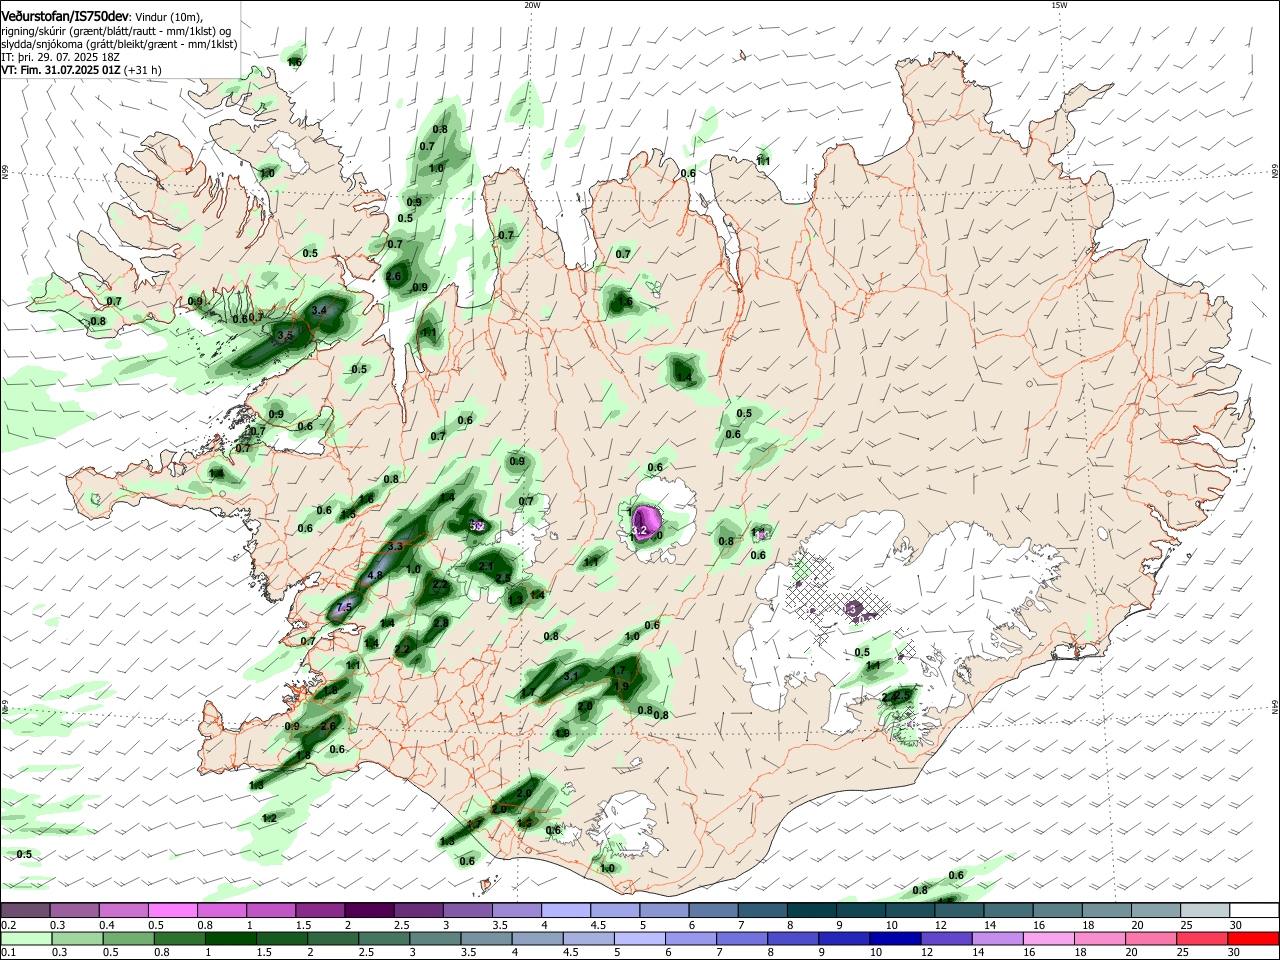Click the 3.4 precipitation value on map
The height and width of the screenshot is (960, 1280).
[x=320, y=311]
